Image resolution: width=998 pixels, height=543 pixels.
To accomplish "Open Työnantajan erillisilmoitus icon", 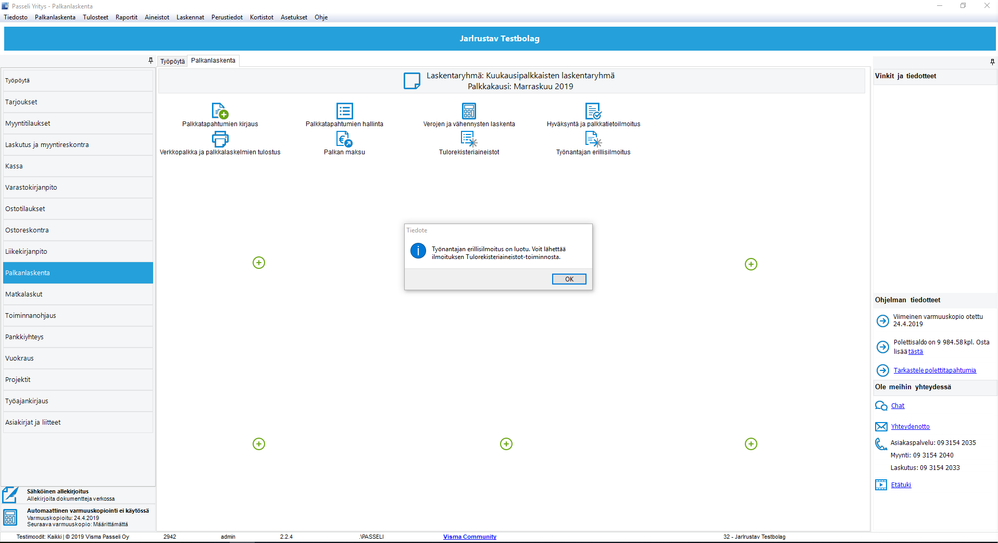I will click(593, 139).
